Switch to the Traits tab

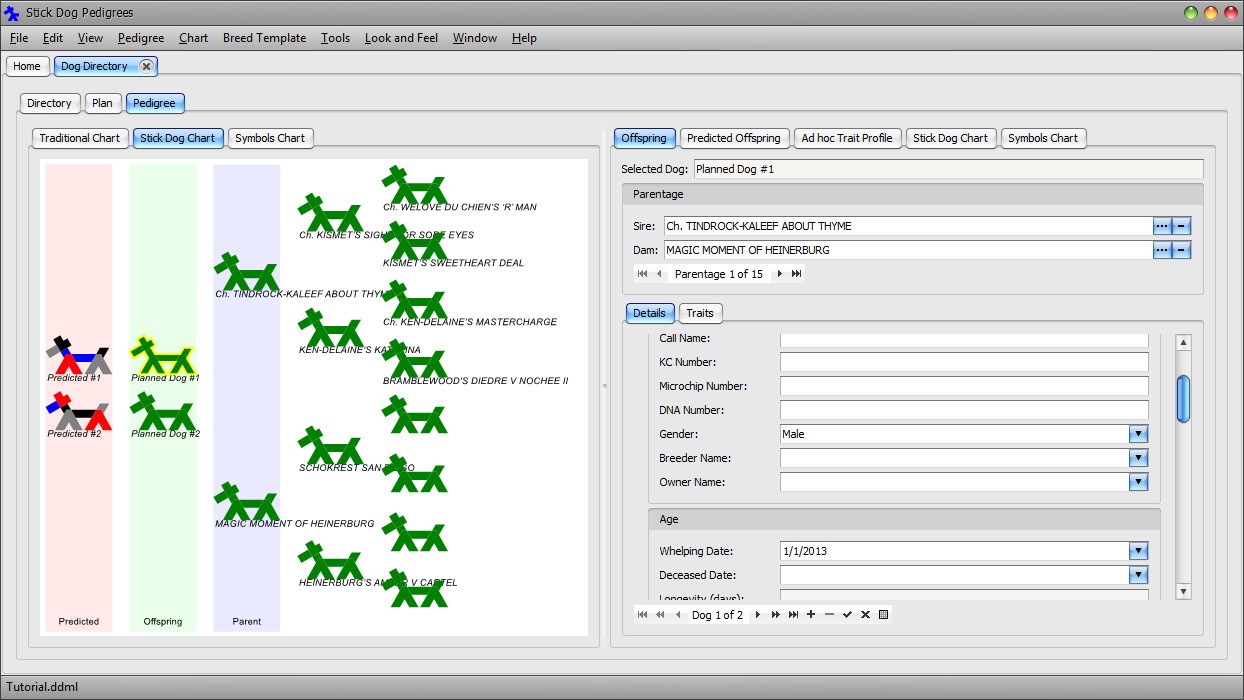[700, 313]
